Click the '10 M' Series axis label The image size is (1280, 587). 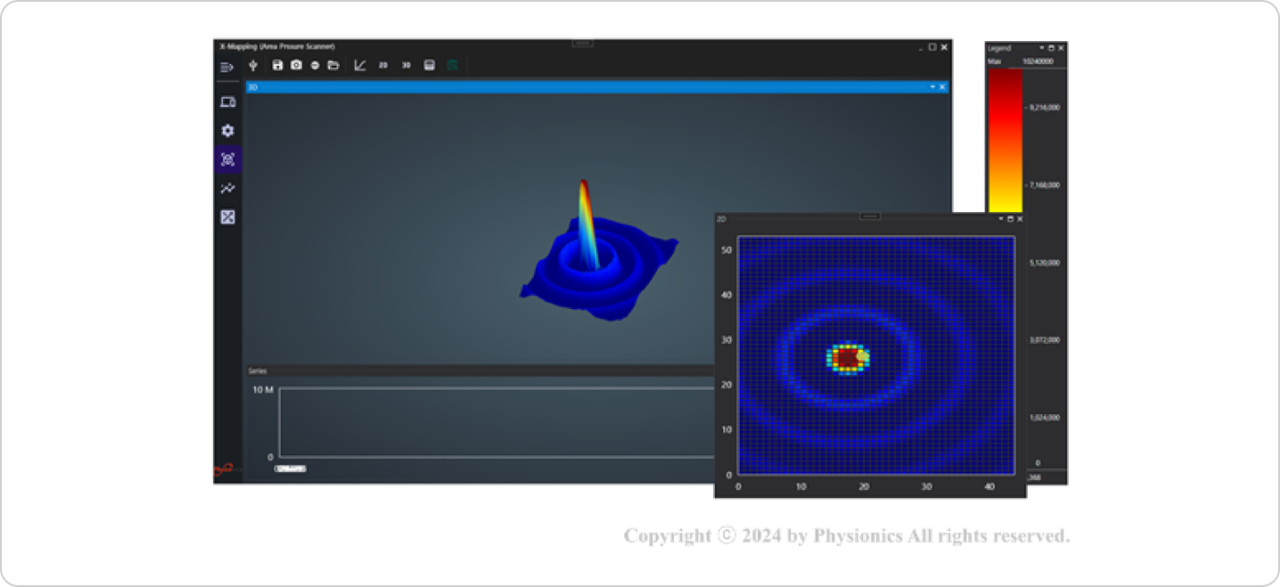[x=263, y=389]
